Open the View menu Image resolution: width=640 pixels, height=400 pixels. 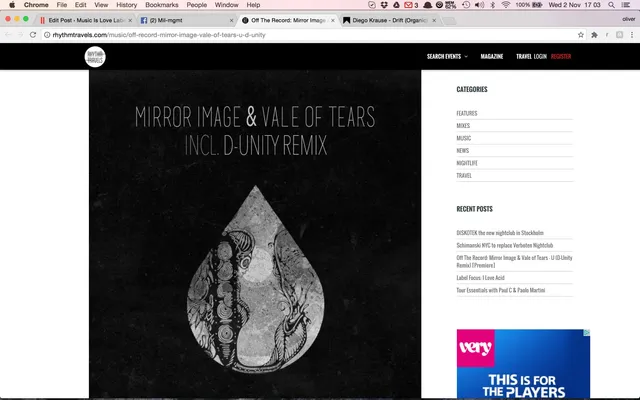[x=101, y=5]
